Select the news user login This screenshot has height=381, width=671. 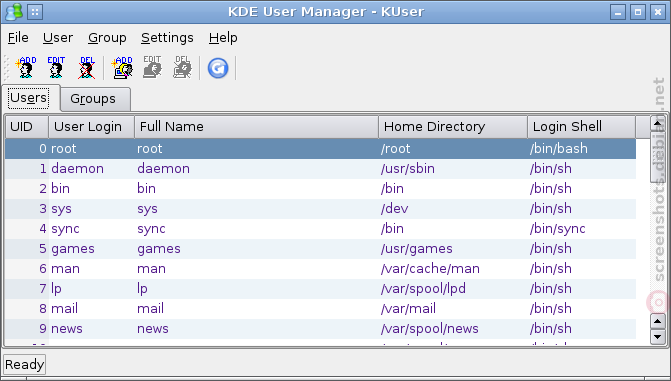tap(67, 329)
